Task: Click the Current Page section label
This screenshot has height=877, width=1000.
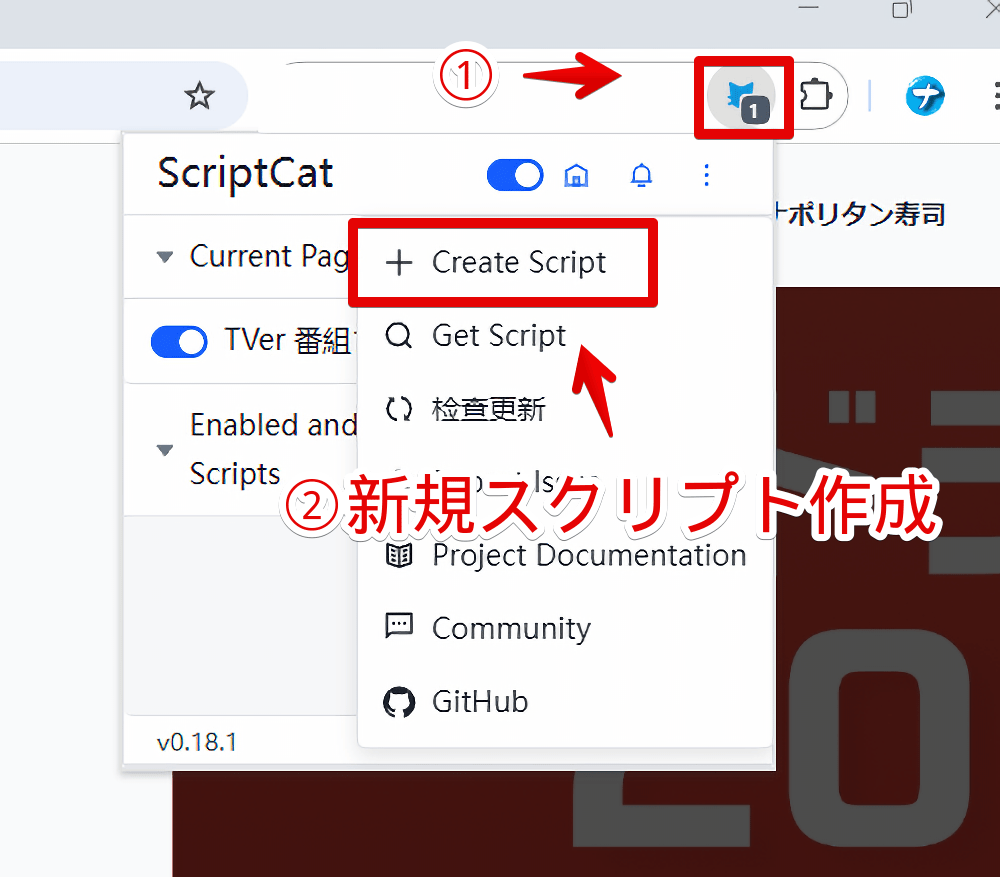Action: (x=269, y=257)
